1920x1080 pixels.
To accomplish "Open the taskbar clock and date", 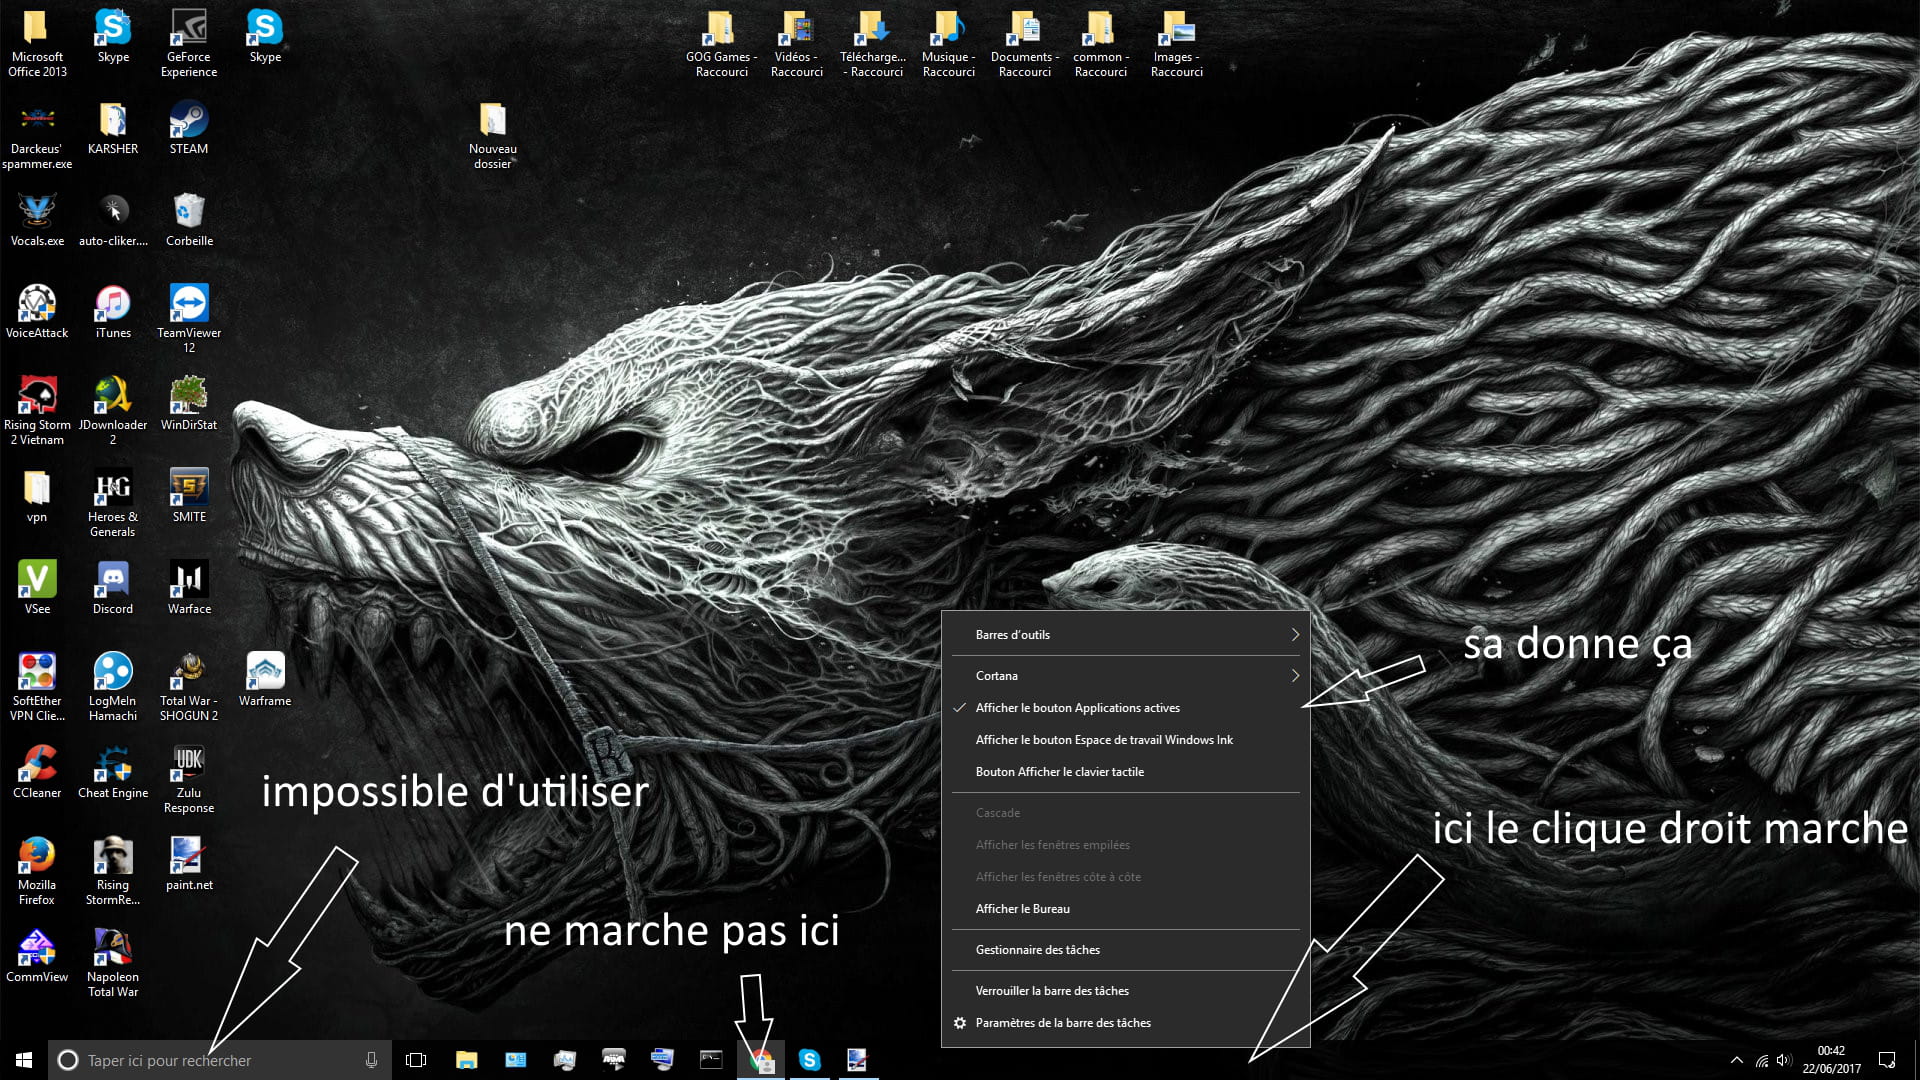I will [x=1831, y=1060].
